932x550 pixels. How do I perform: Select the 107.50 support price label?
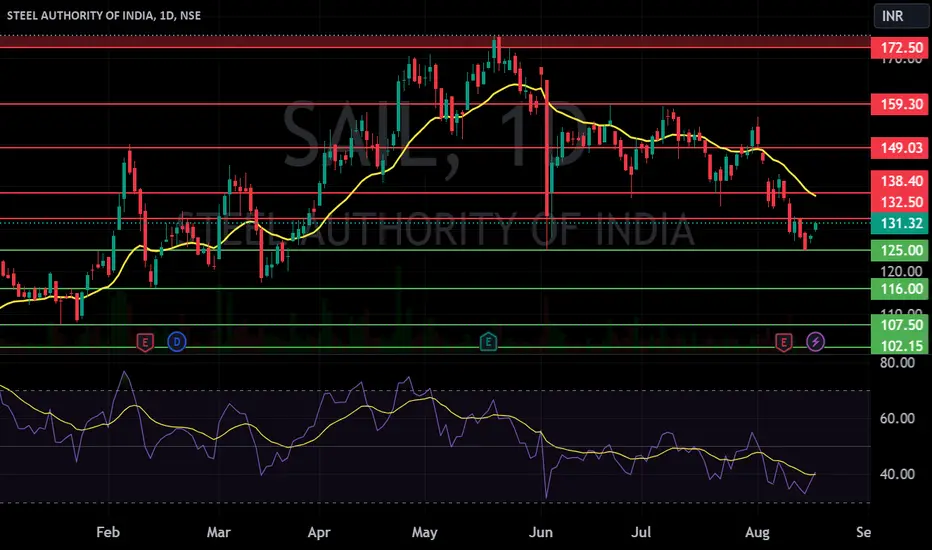[899, 325]
